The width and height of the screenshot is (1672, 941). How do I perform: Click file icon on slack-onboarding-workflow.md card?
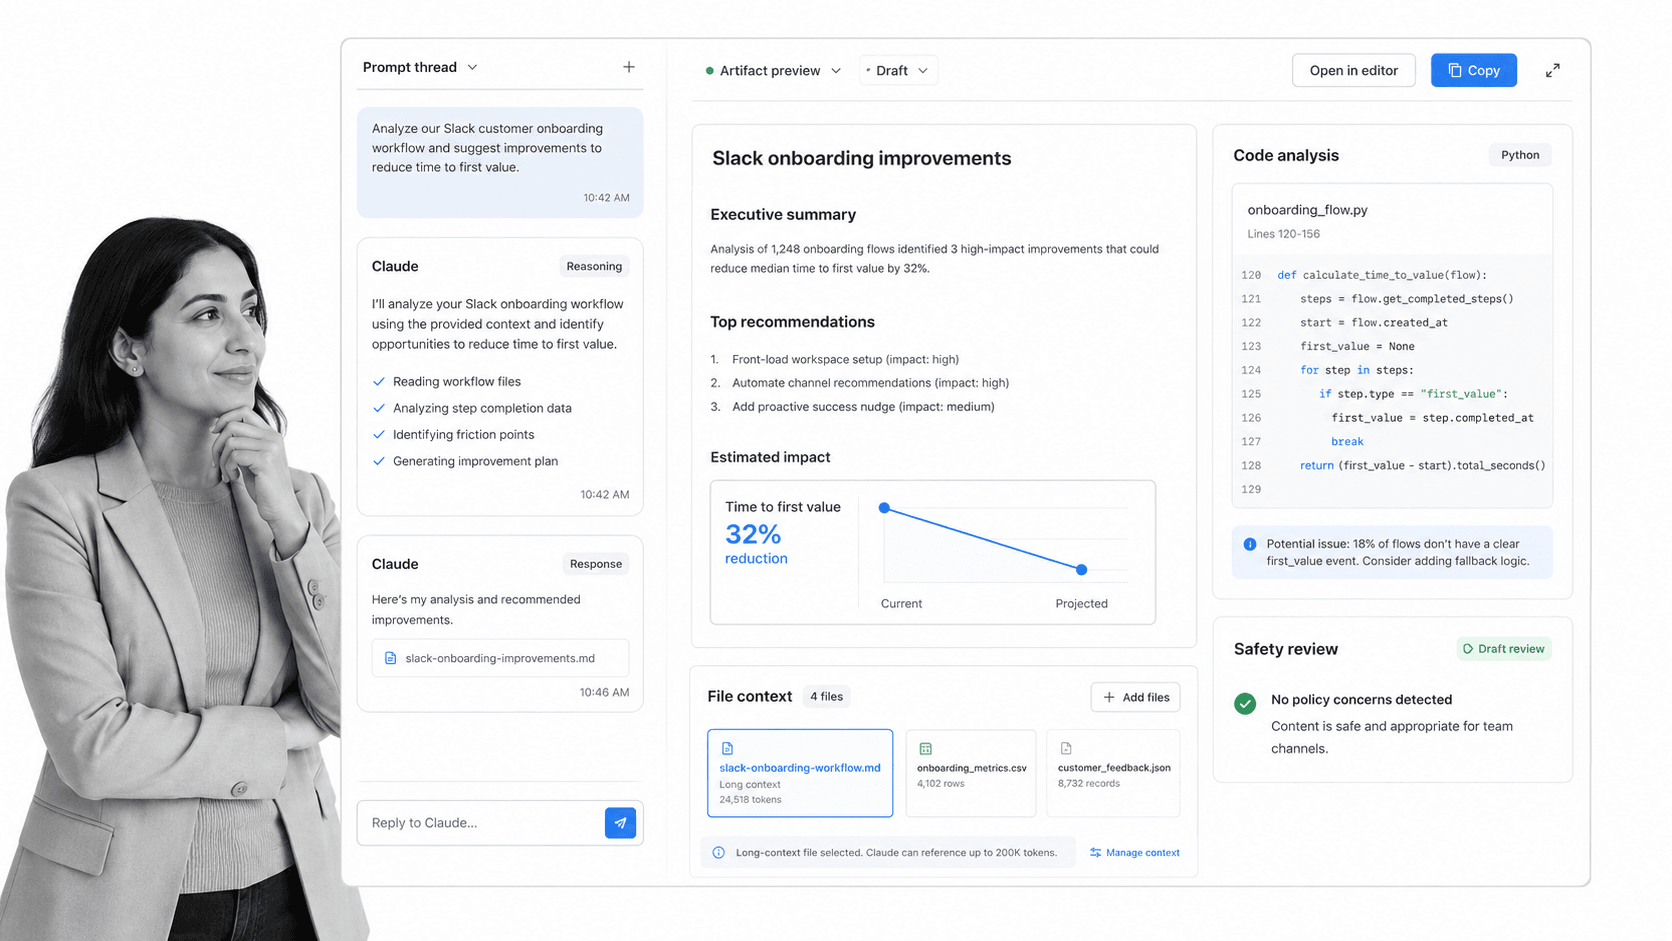click(x=727, y=748)
